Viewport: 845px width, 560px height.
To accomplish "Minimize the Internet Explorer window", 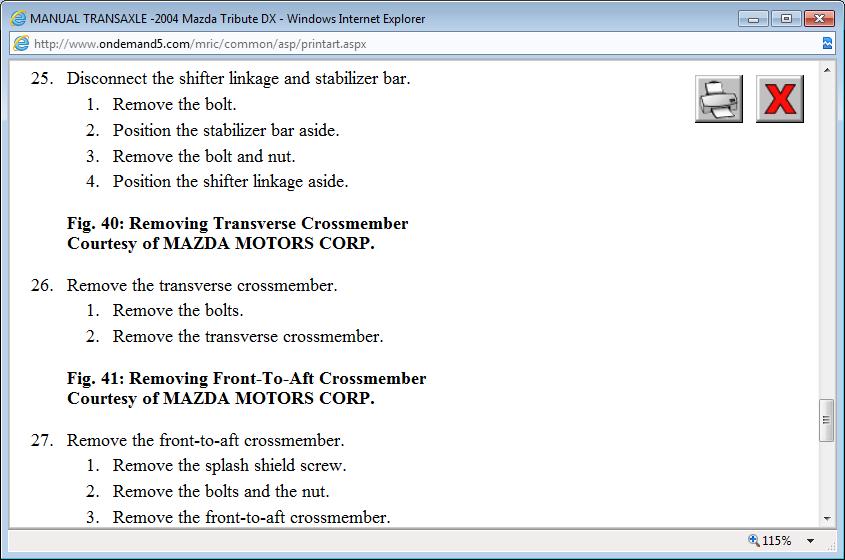I will tap(753, 19).
